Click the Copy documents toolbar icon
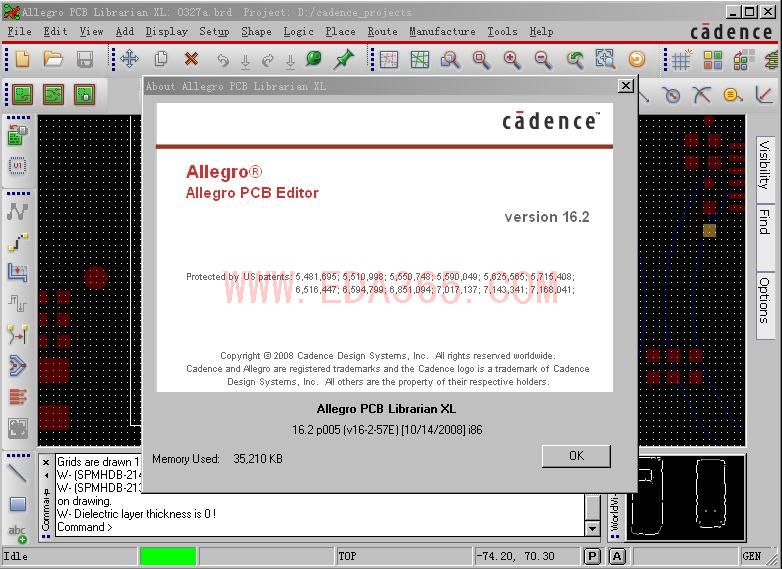The image size is (782, 569). [x=161, y=59]
